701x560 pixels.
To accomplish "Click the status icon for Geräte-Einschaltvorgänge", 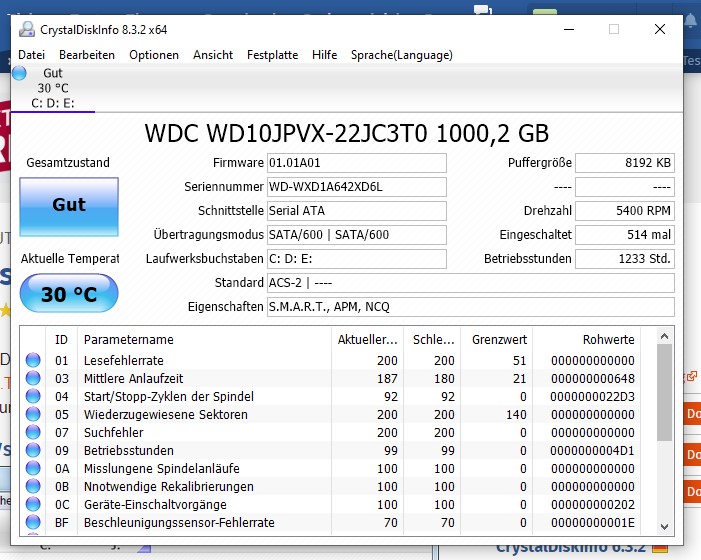I will click(33, 504).
